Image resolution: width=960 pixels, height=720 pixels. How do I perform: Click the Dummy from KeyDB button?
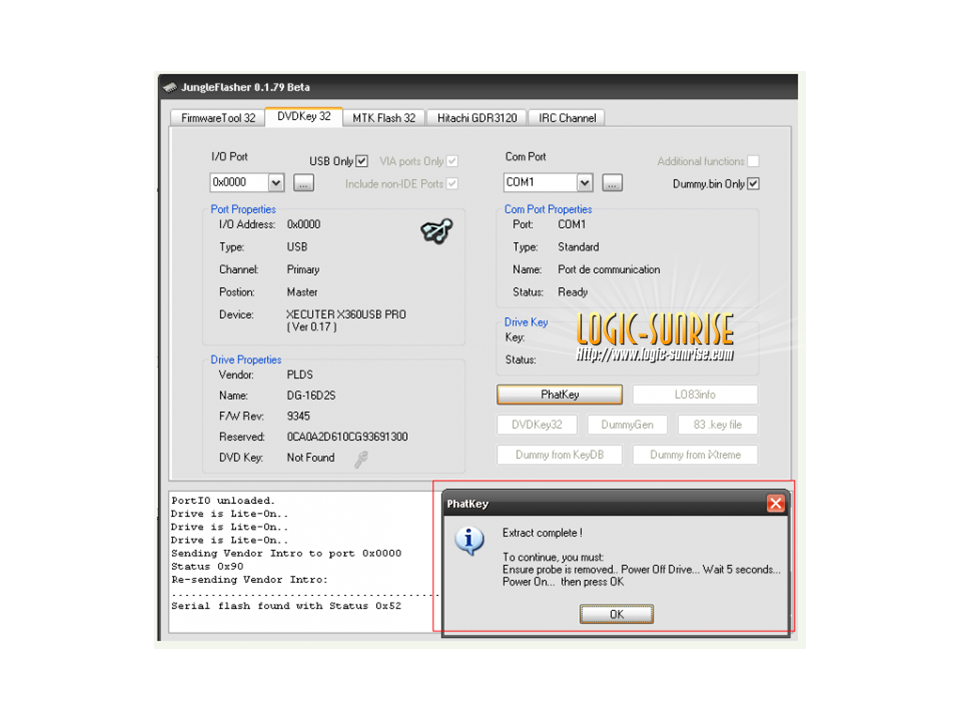point(560,455)
